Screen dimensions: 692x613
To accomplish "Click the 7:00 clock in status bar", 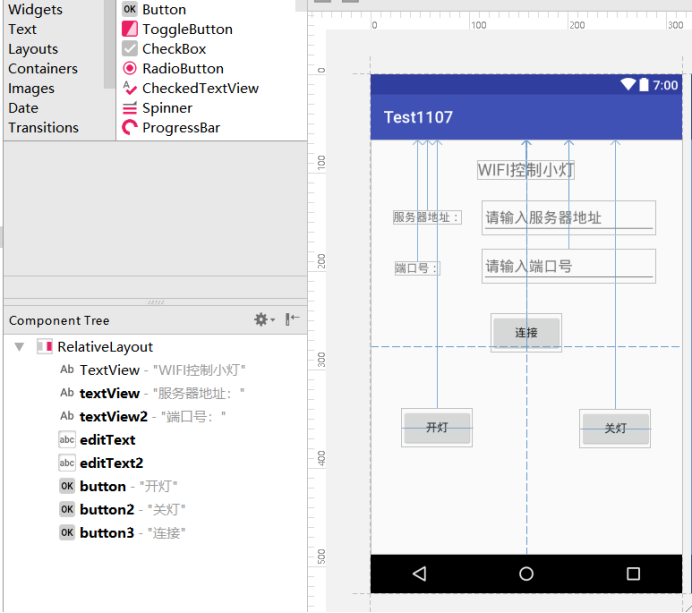I will pos(665,85).
